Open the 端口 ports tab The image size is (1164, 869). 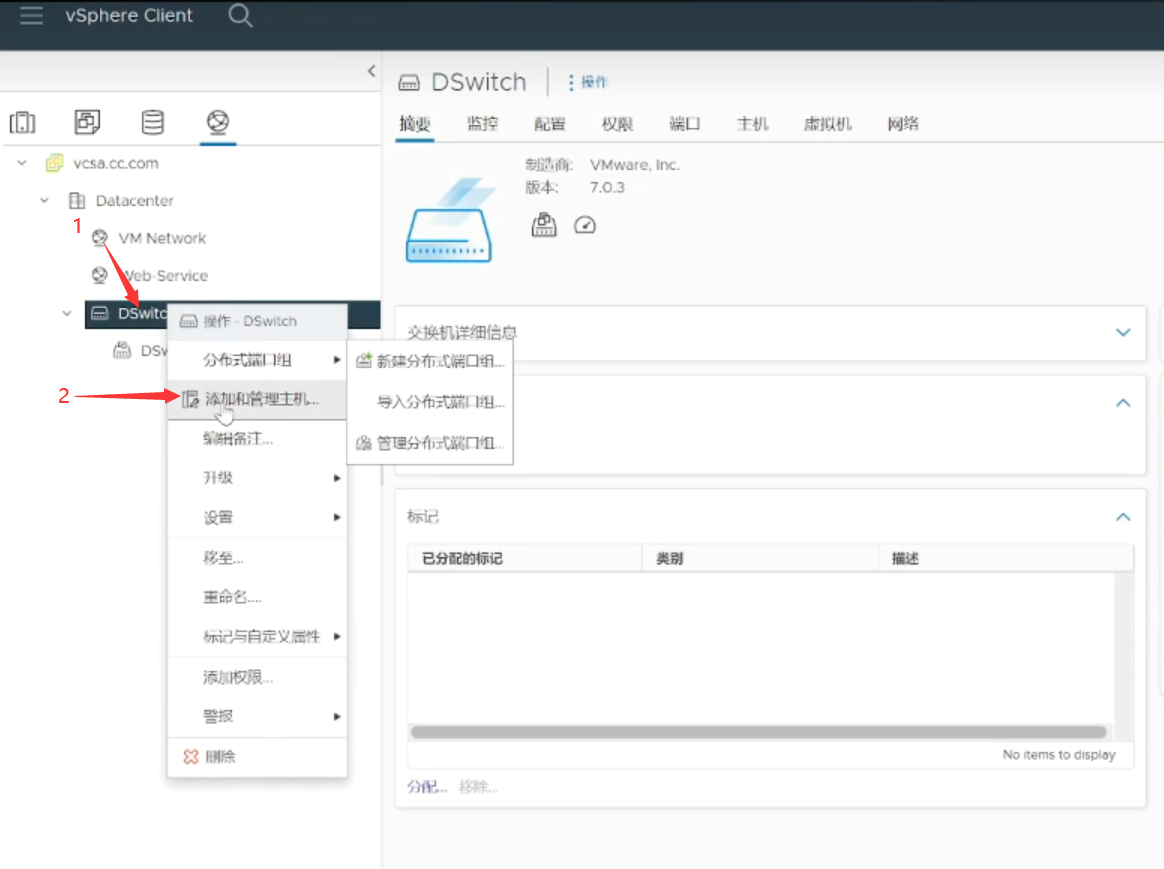pos(684,124)
